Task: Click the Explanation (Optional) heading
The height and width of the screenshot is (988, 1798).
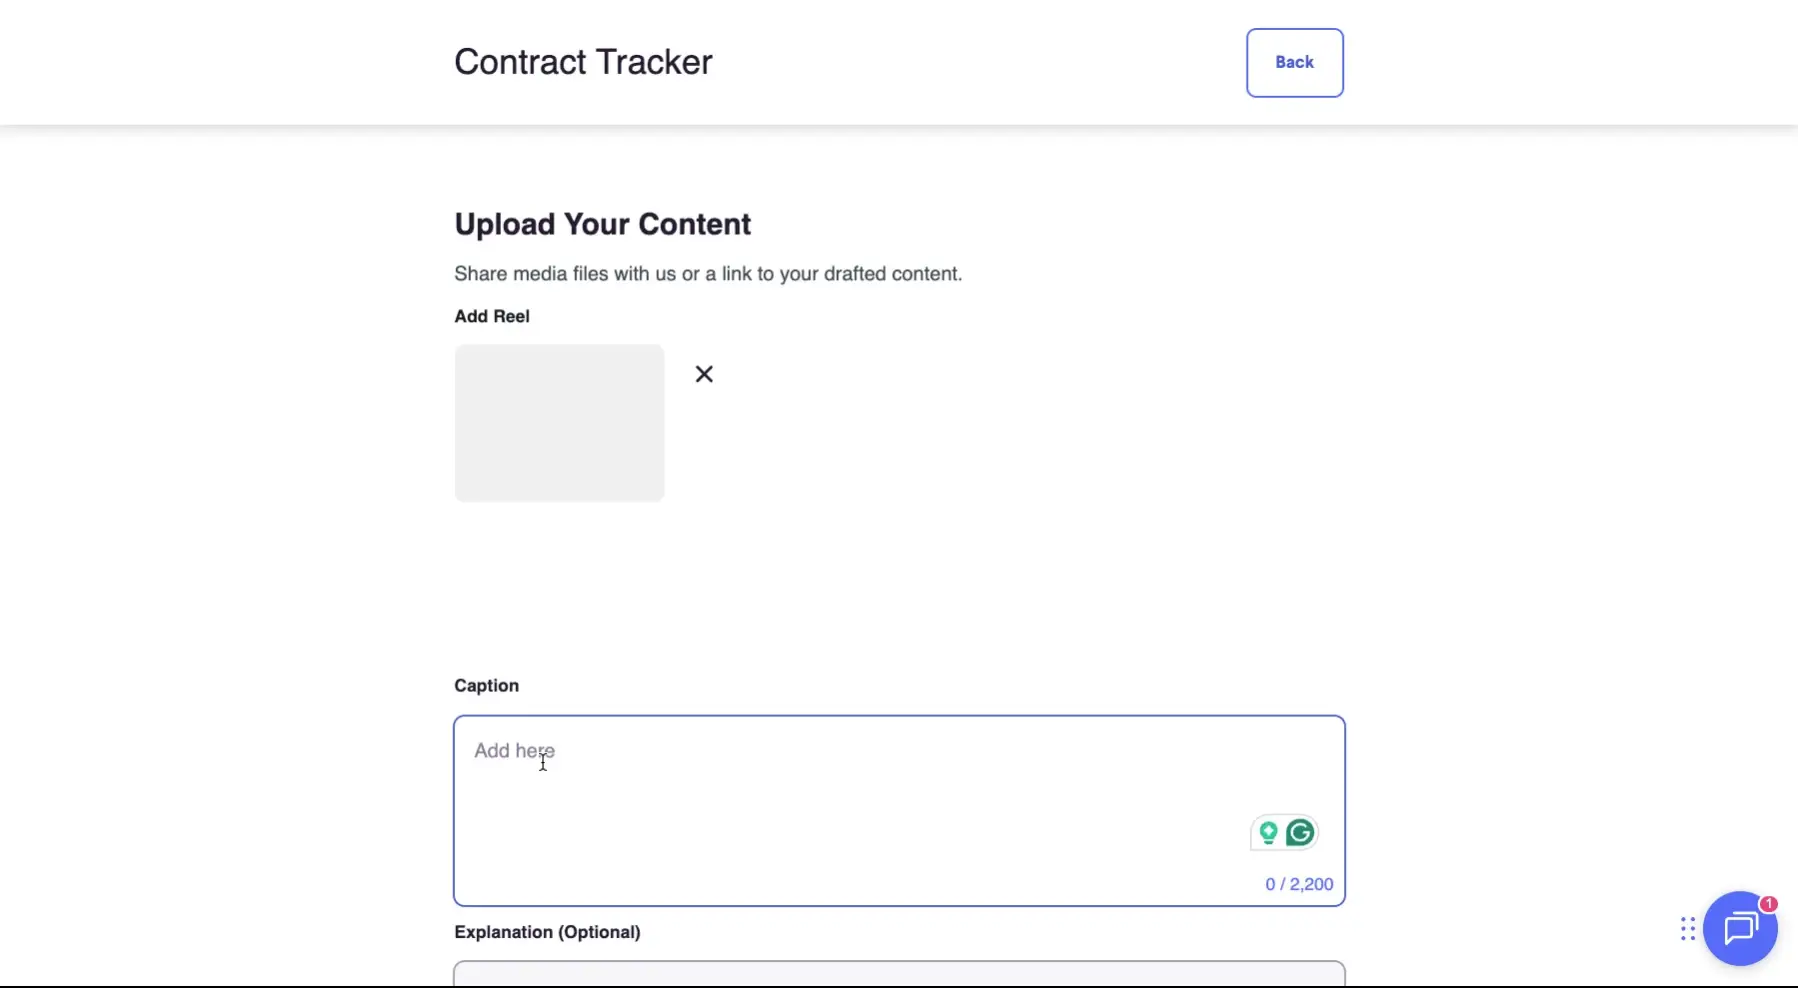Action: coord(547,931)
